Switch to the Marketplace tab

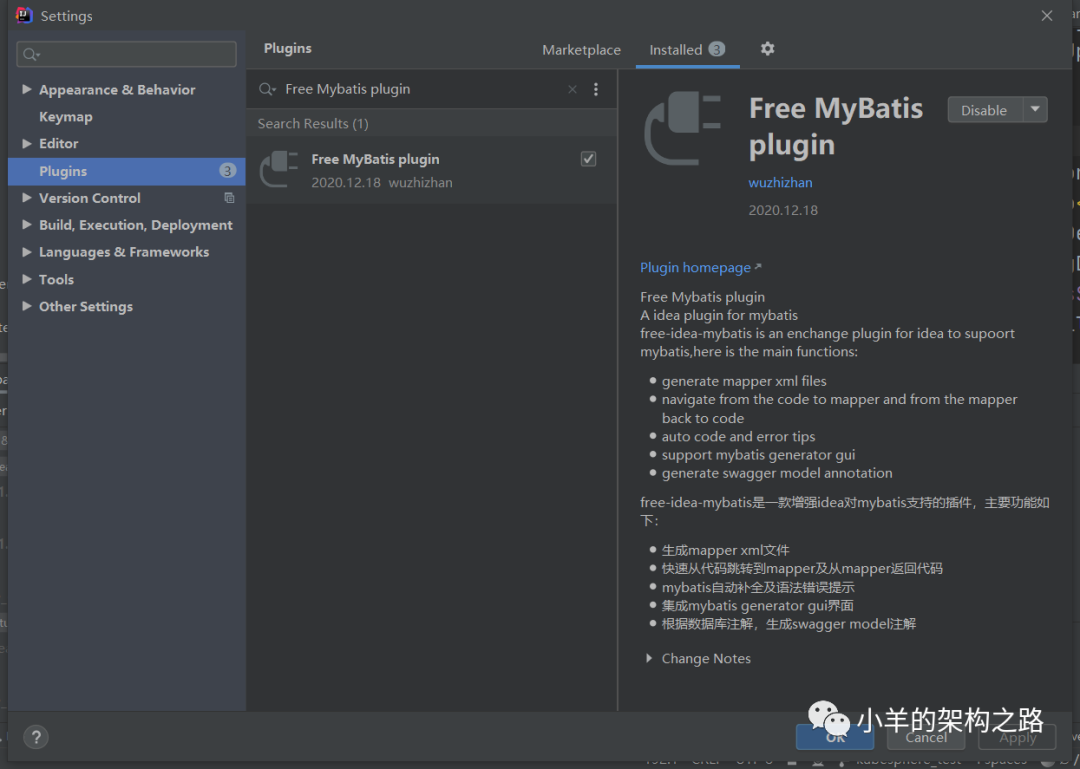coord(581,50)
